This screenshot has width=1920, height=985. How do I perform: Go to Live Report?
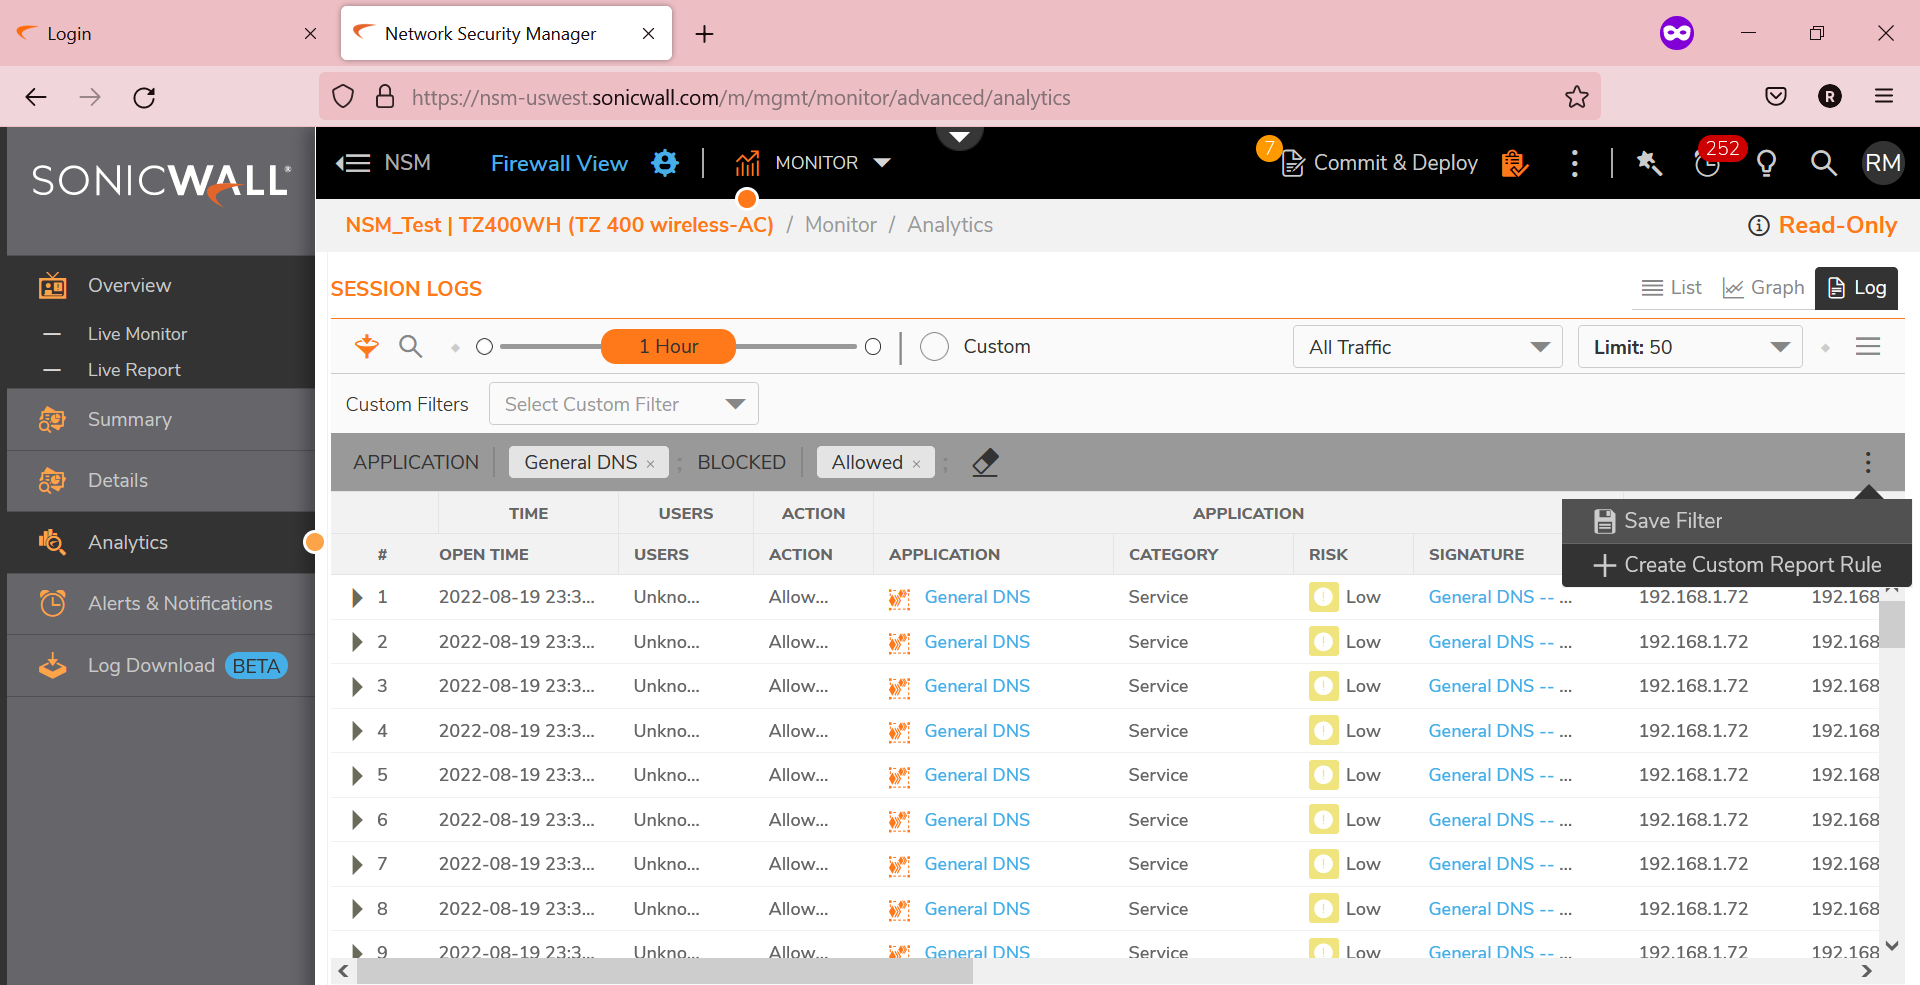[134, 370]
